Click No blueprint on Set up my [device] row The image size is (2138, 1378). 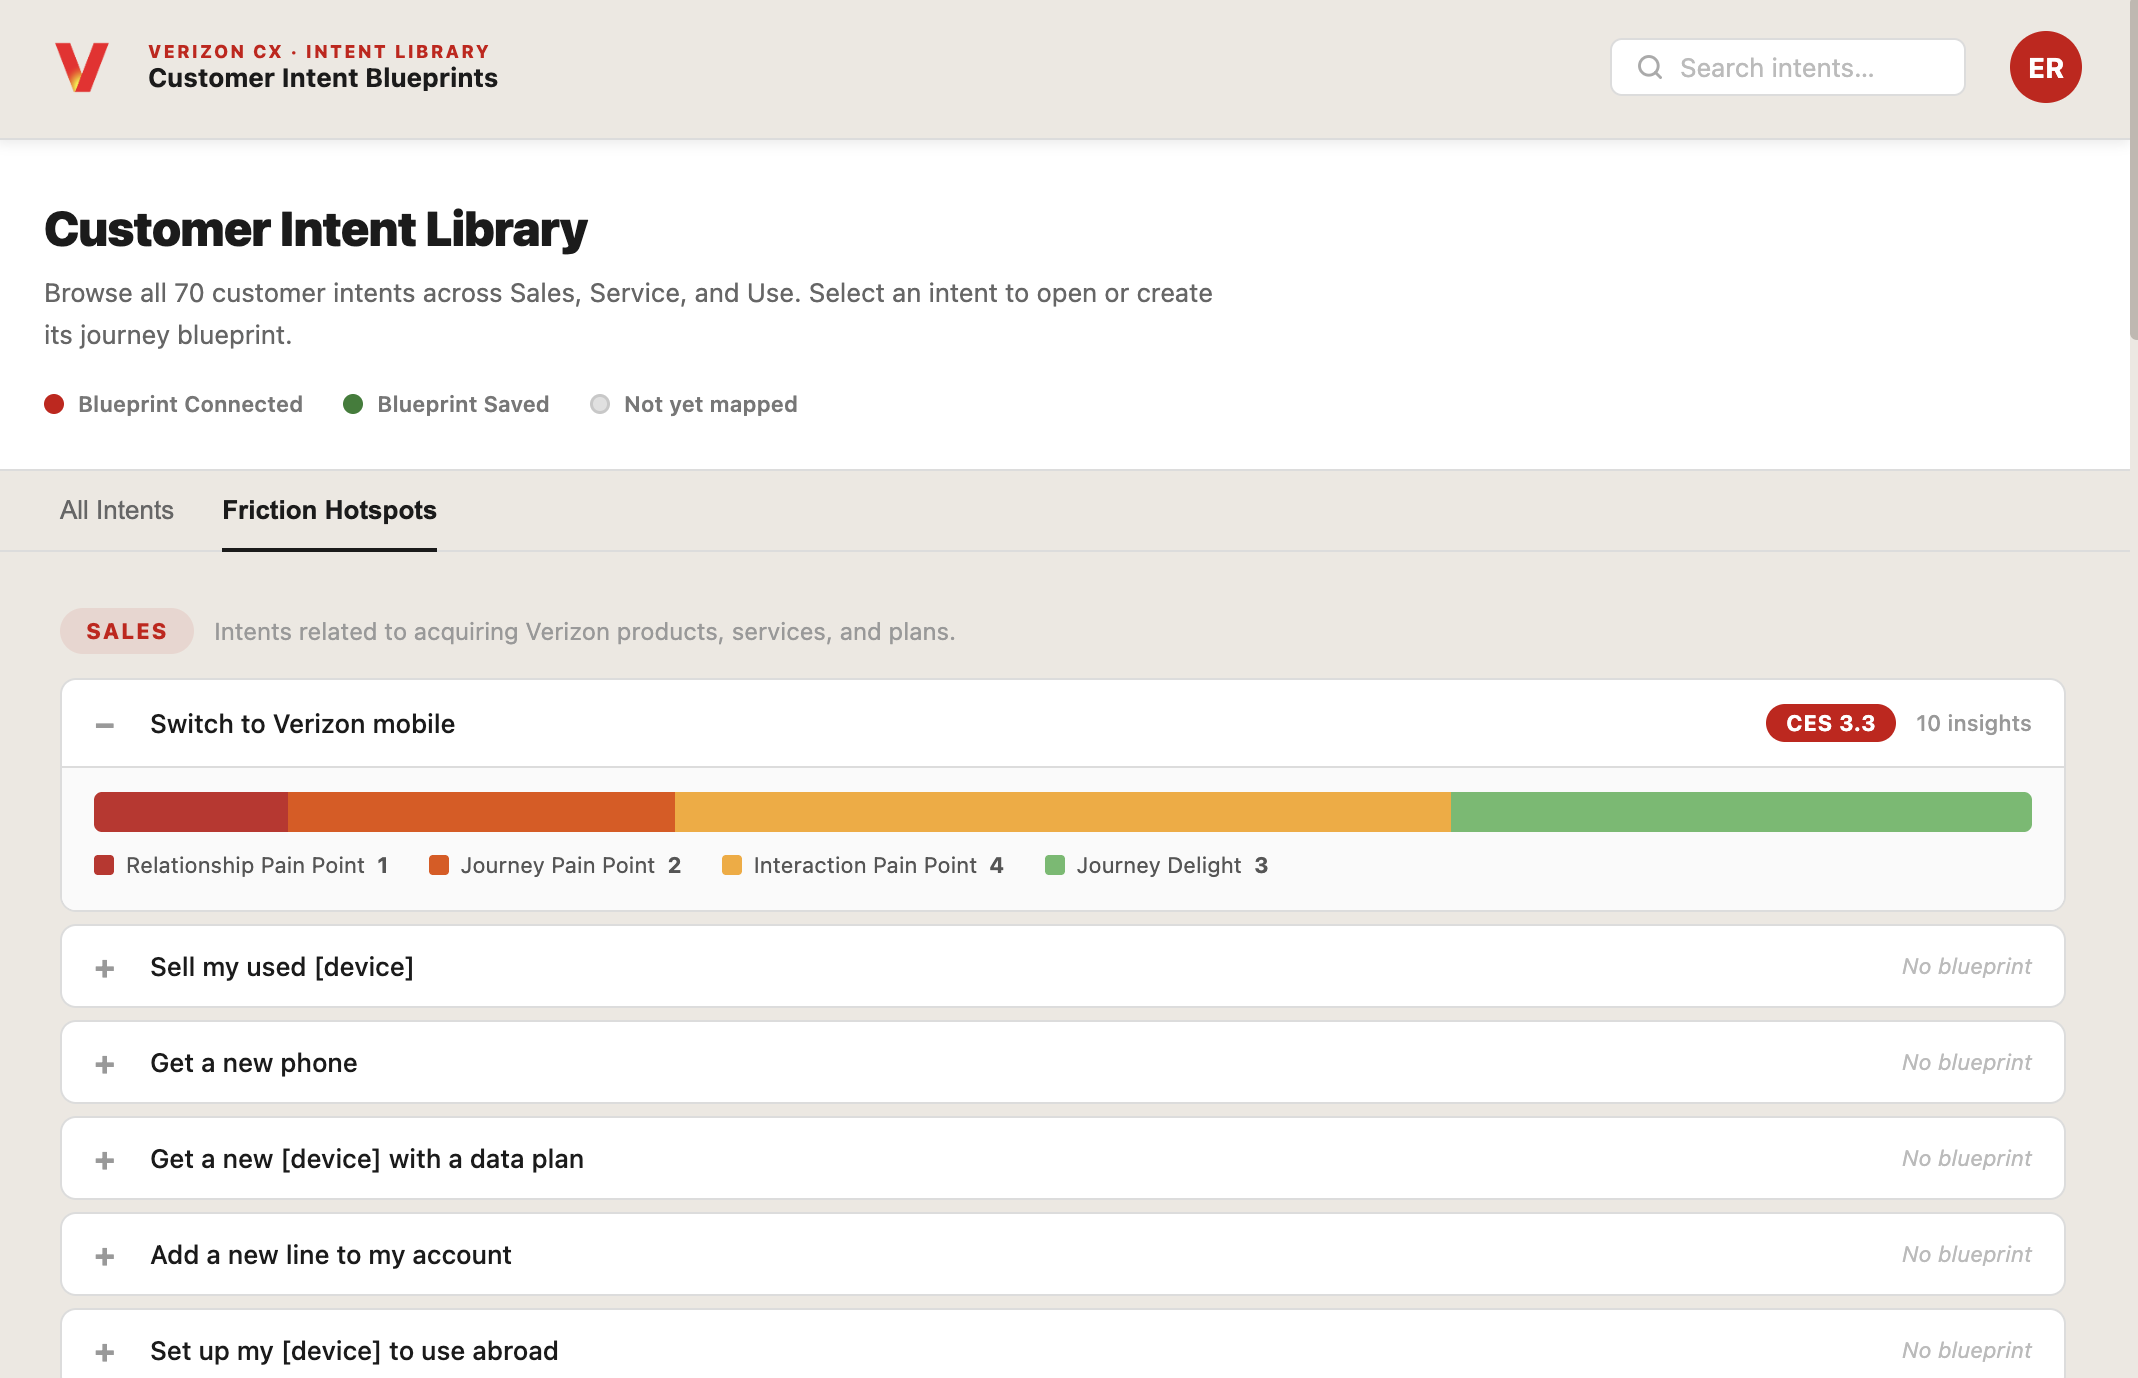[1966, 1350]
